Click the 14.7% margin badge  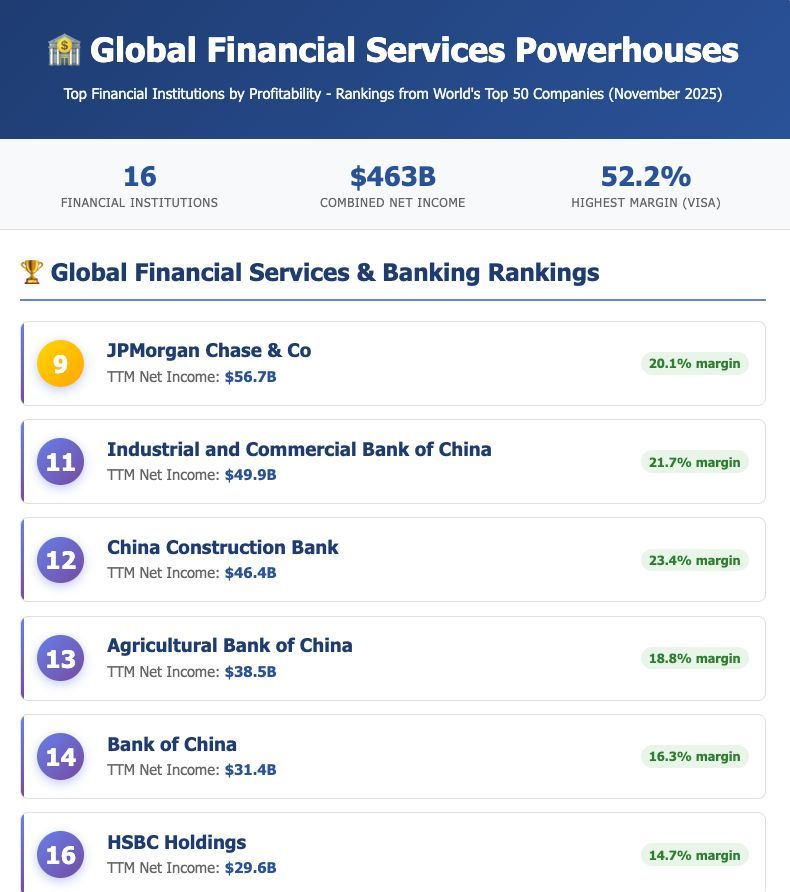694,855
